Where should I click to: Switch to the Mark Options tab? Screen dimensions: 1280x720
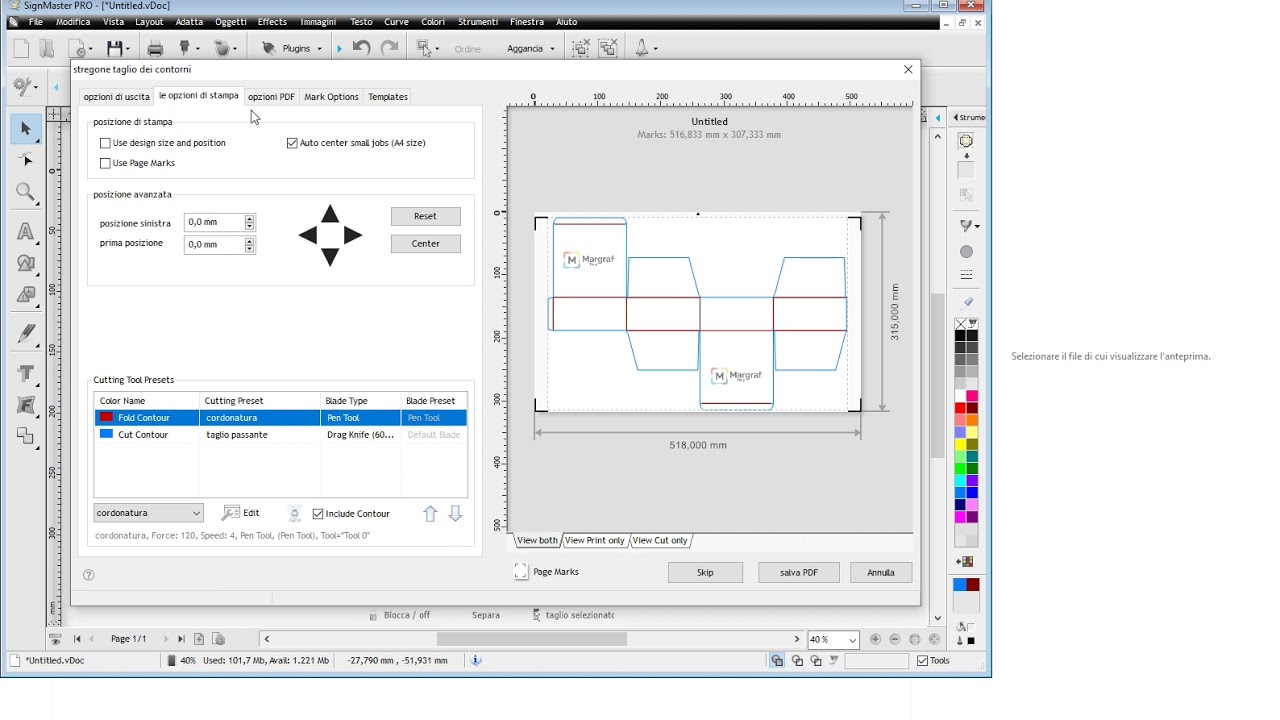(x=331, y=97)
